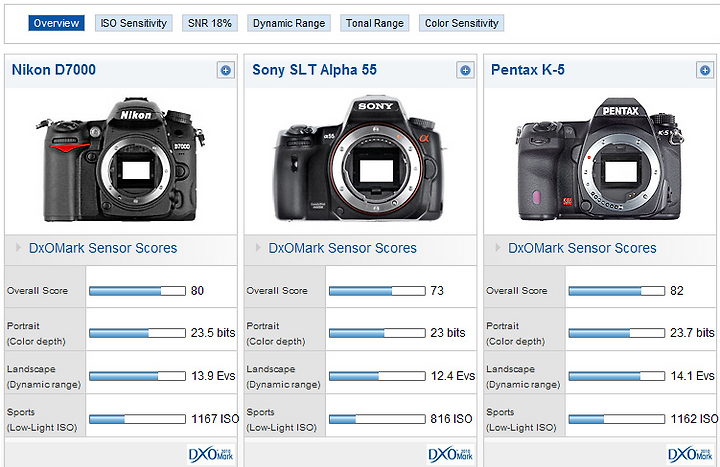Click the '816 ISO' value
720x467 pixels.
451,419
